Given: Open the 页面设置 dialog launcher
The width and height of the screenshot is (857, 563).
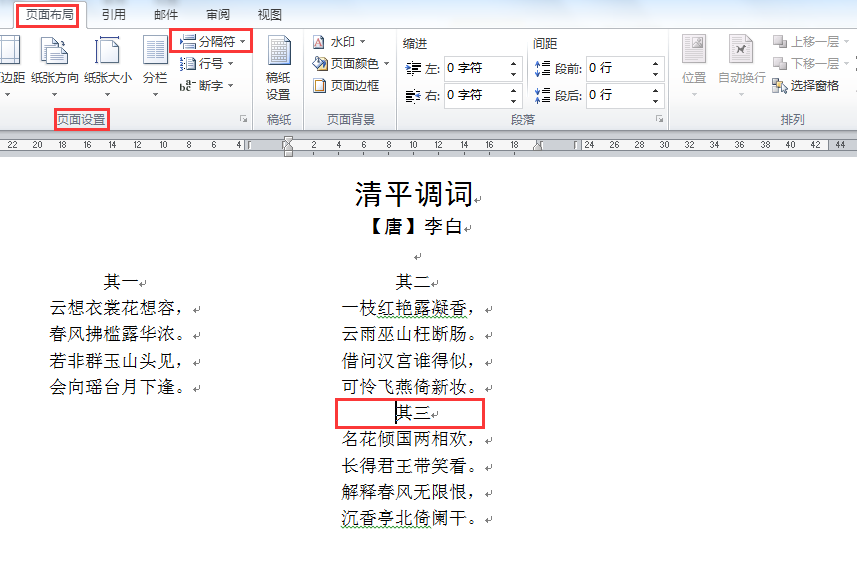Looking at the screenshot, I should (x=243, y=119).
